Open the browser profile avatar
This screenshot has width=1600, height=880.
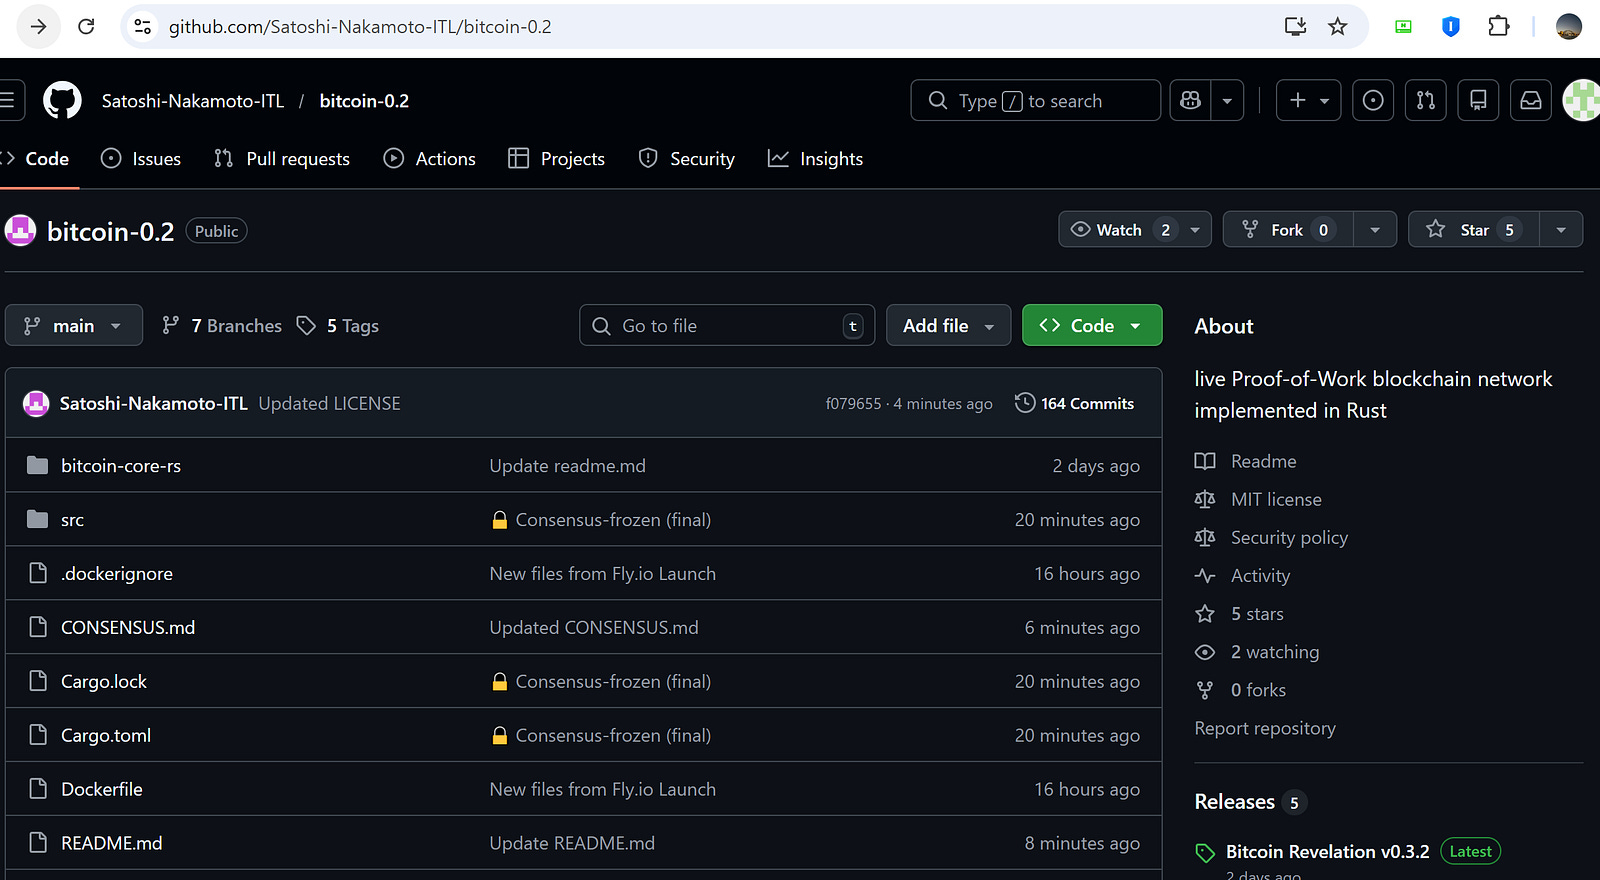pyautogui.click(x=1569, y=27)
